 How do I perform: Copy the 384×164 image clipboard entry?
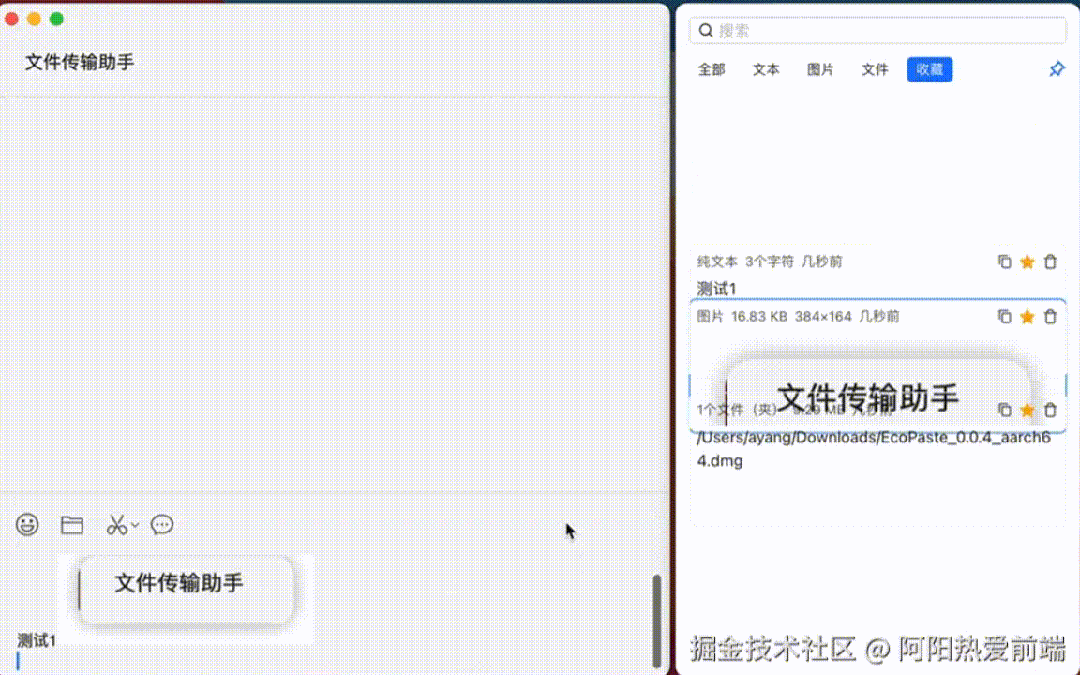pyautogui.click(x=1004, y=316)
